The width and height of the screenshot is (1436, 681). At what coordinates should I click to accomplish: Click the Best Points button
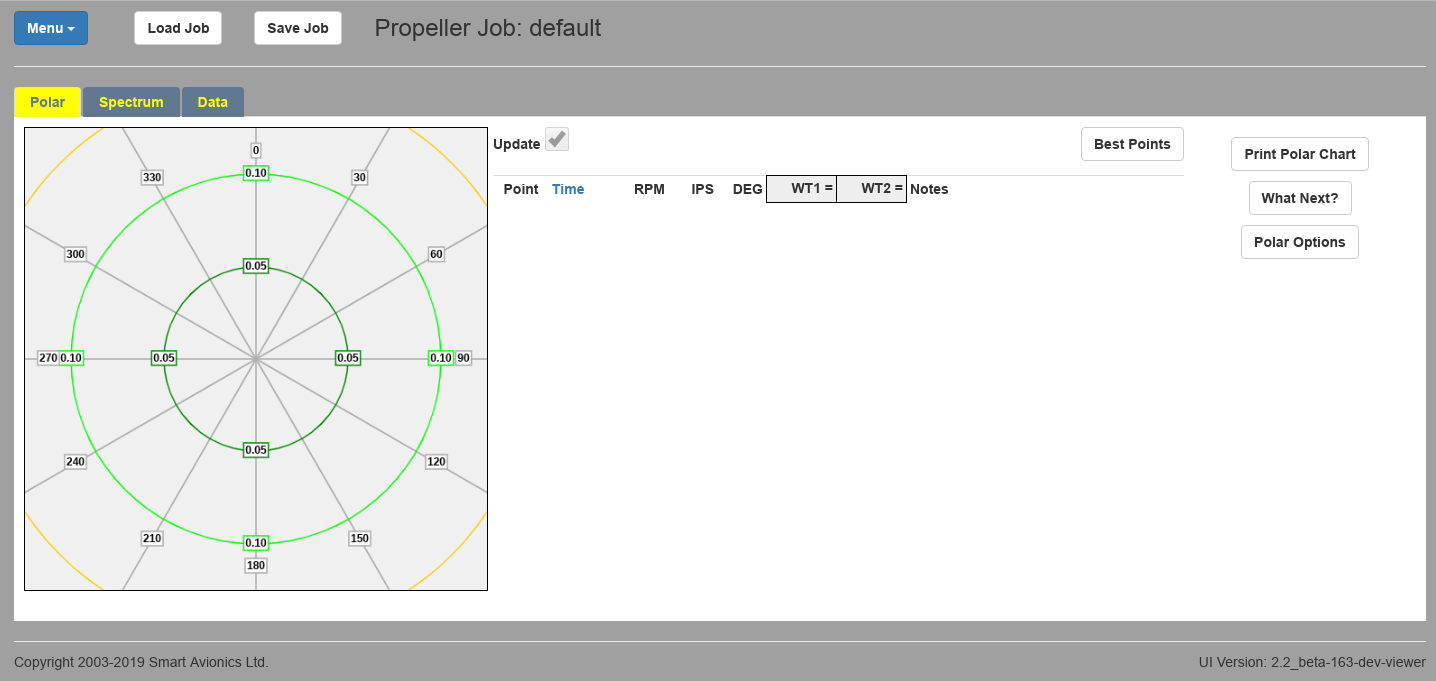click(x=1132, y=144)
